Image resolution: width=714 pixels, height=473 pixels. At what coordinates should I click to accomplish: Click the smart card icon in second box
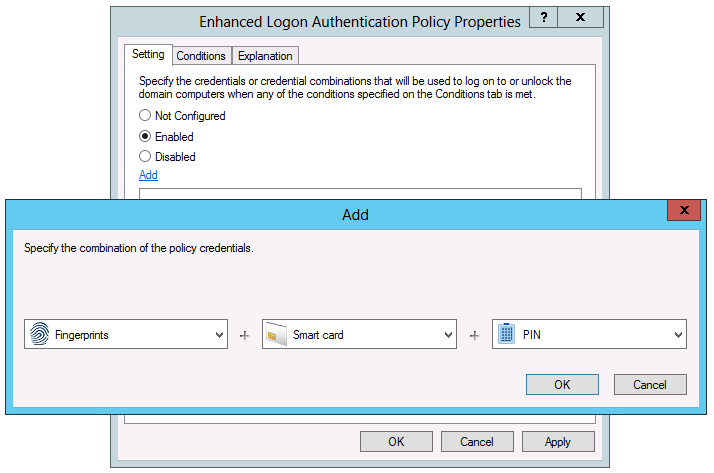click(276, 335)
